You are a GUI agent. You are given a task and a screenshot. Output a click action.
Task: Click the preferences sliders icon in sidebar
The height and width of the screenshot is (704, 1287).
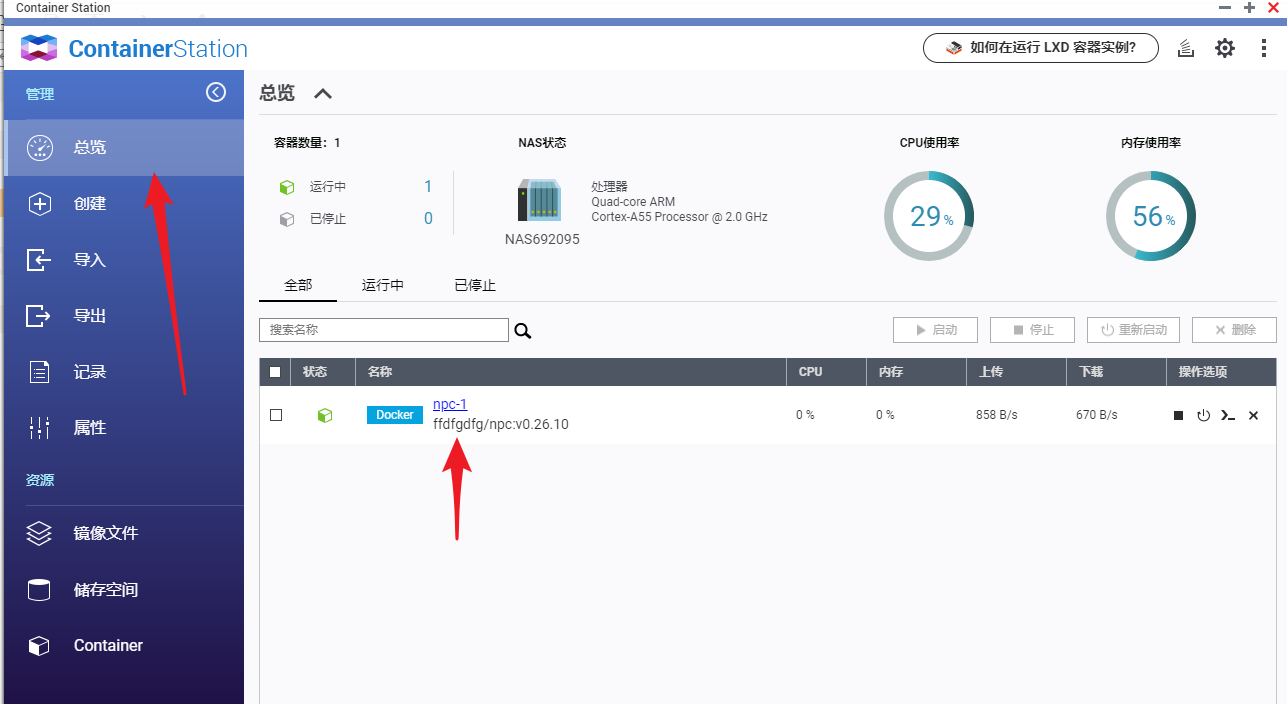pyautogui.click(x=39, y=428)
